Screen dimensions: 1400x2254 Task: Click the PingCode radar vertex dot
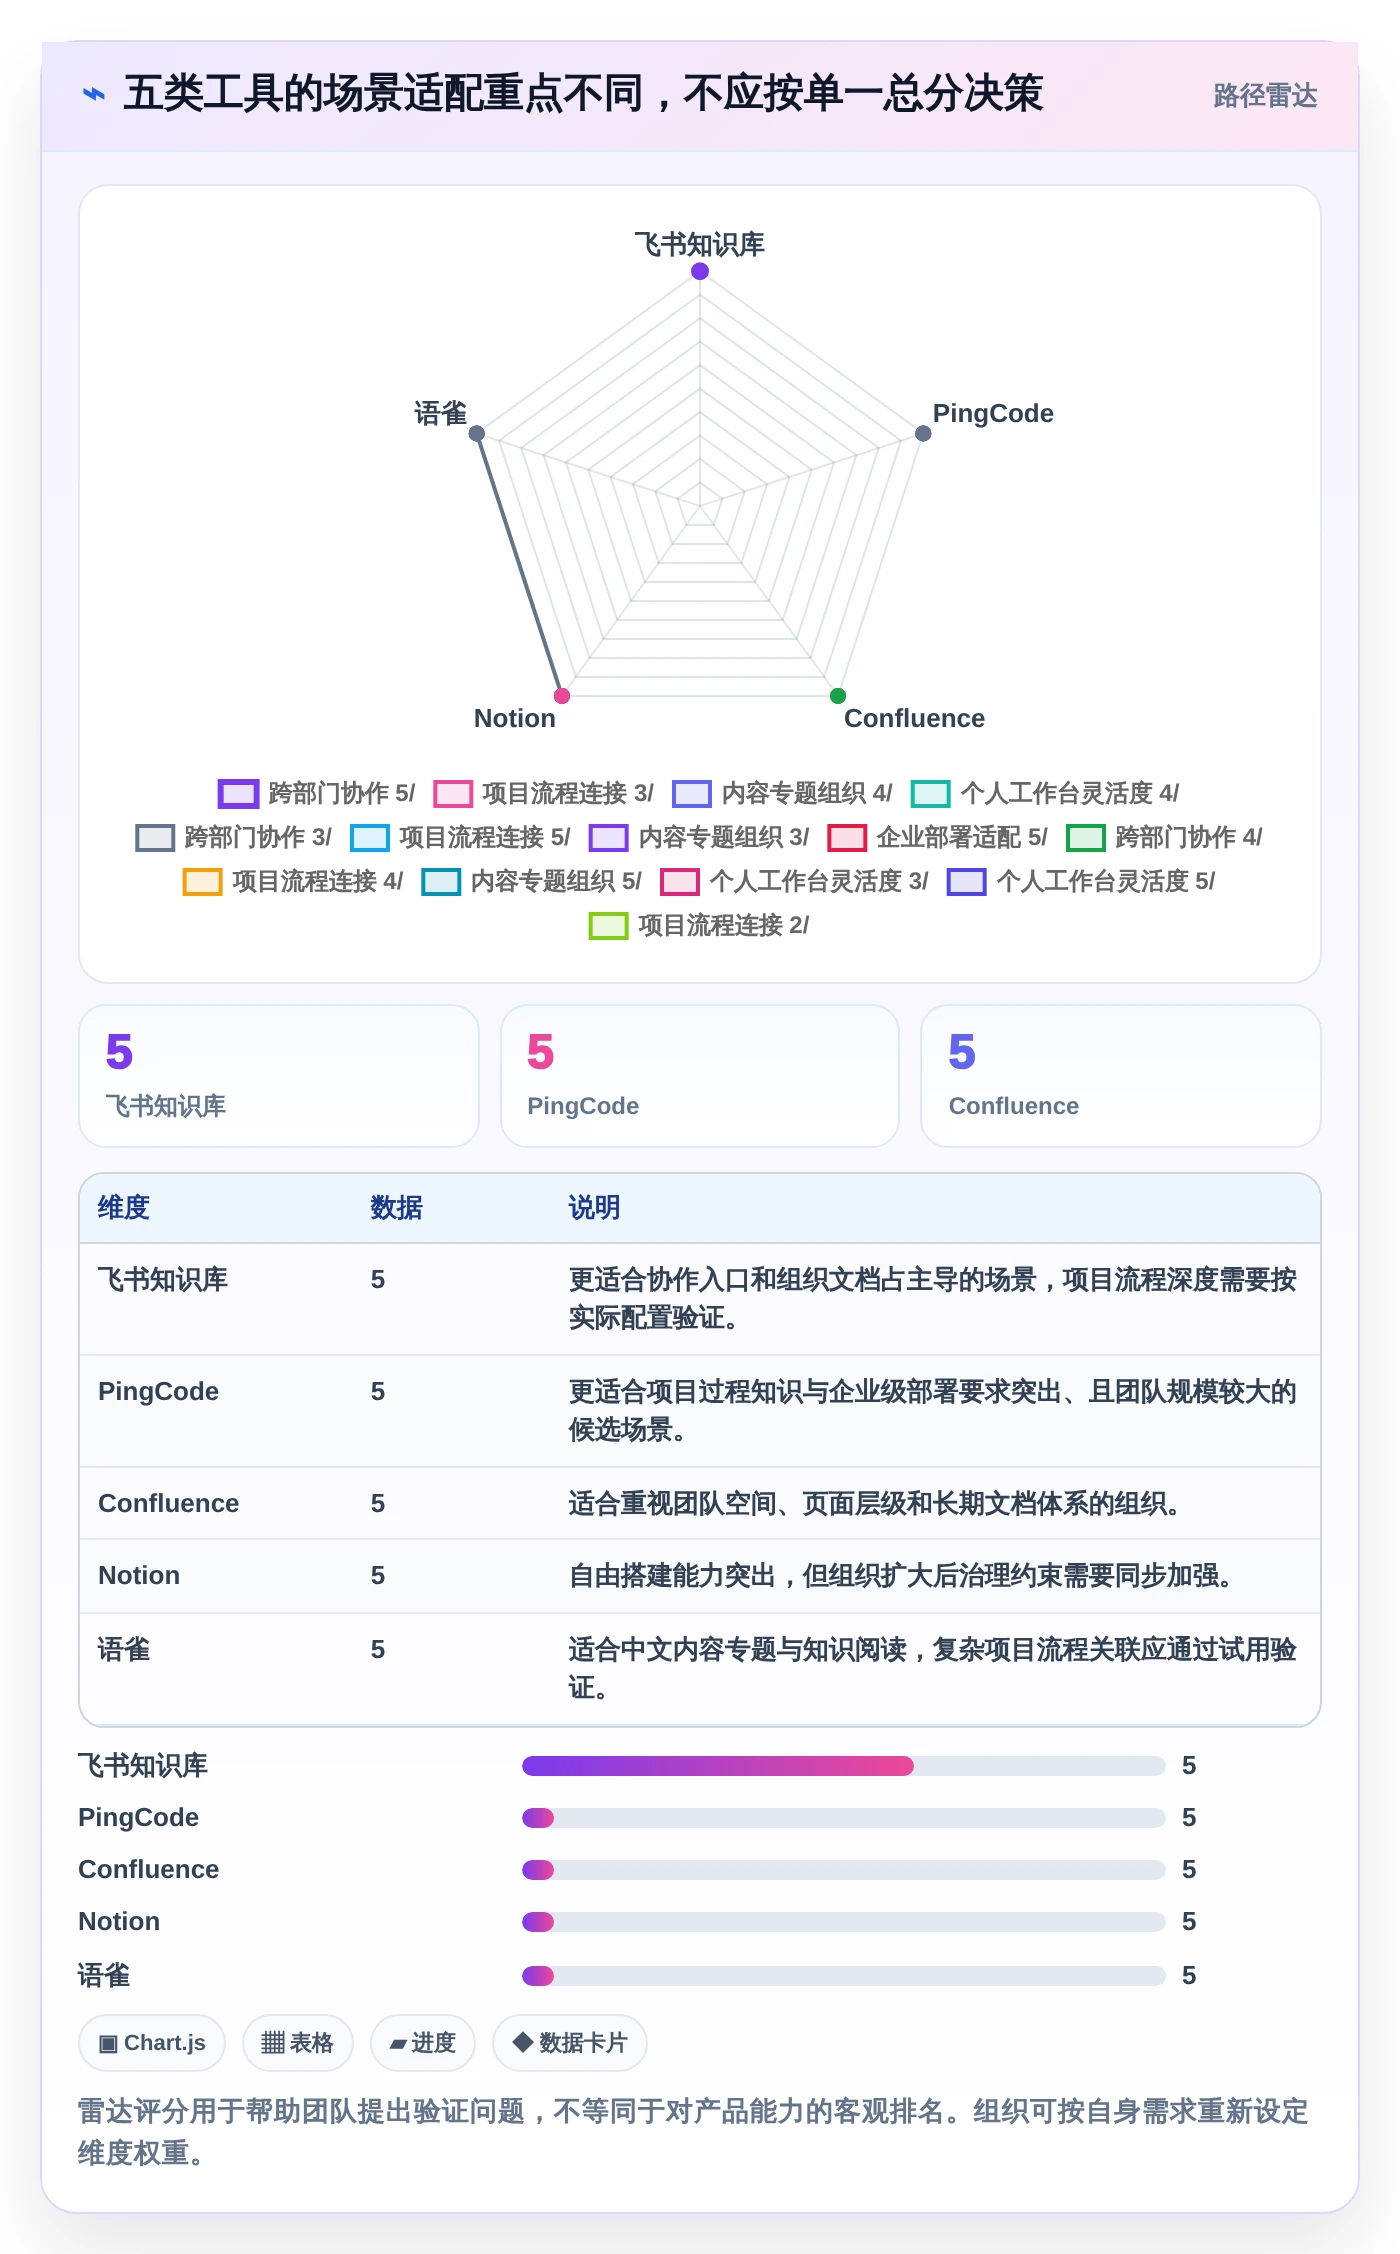(923, 433)
